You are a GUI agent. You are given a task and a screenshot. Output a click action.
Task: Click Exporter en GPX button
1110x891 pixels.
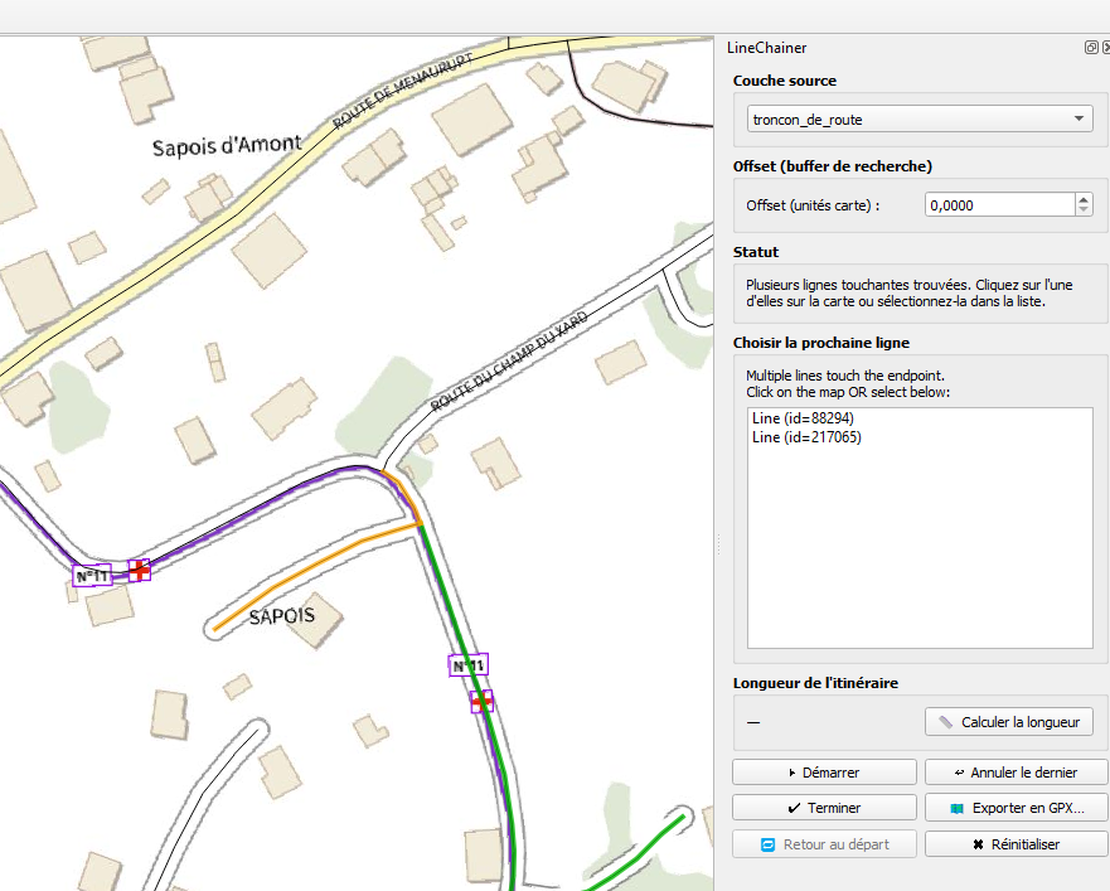click(1017, 807)
